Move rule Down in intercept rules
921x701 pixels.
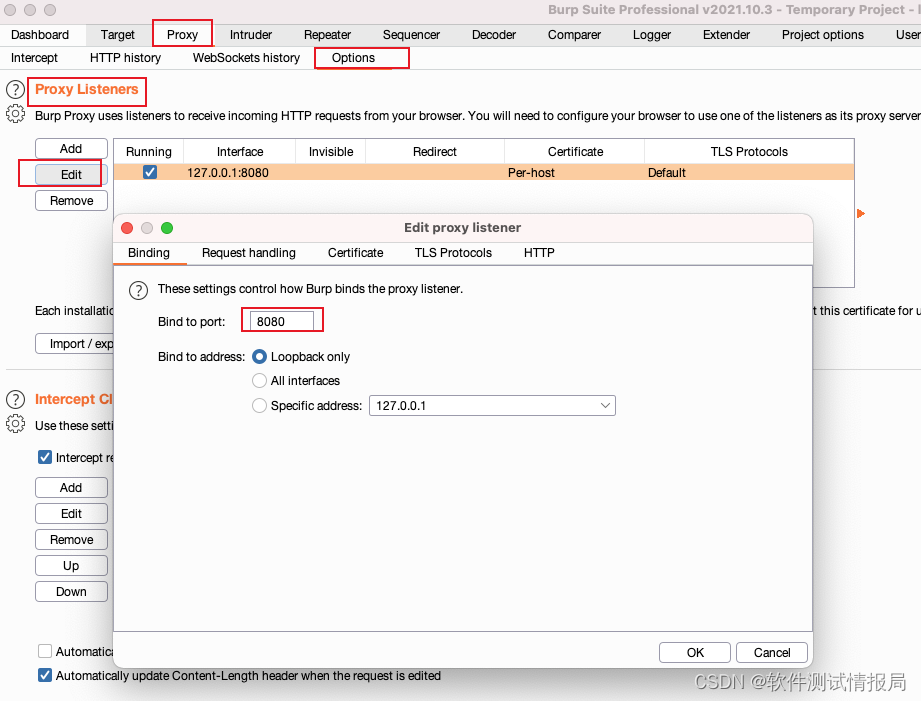[x=71, y=592]
